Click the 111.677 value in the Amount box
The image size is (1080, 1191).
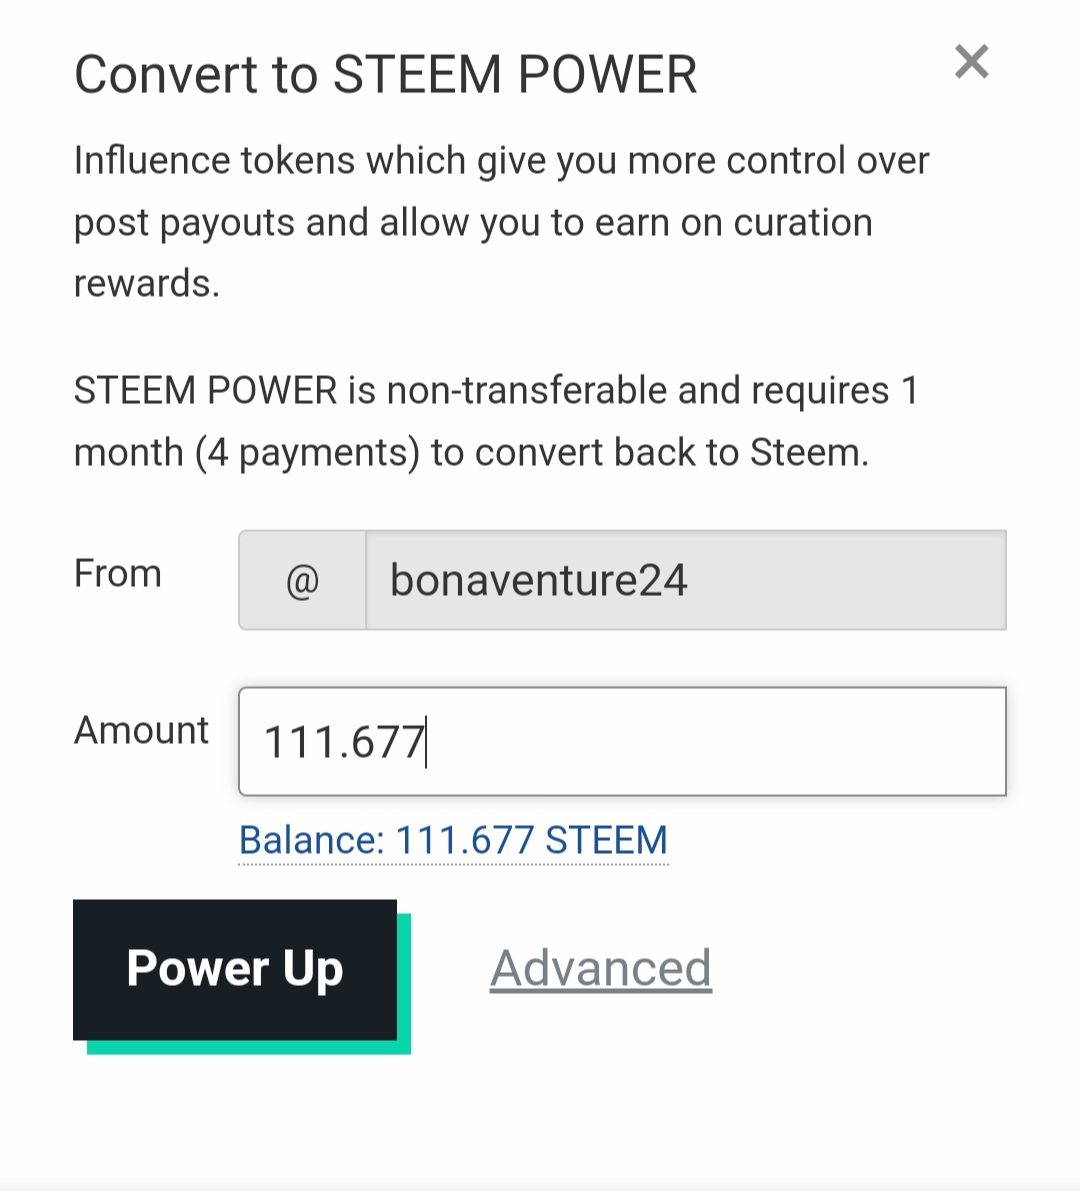pyautogui.click(x=343, y=742)
